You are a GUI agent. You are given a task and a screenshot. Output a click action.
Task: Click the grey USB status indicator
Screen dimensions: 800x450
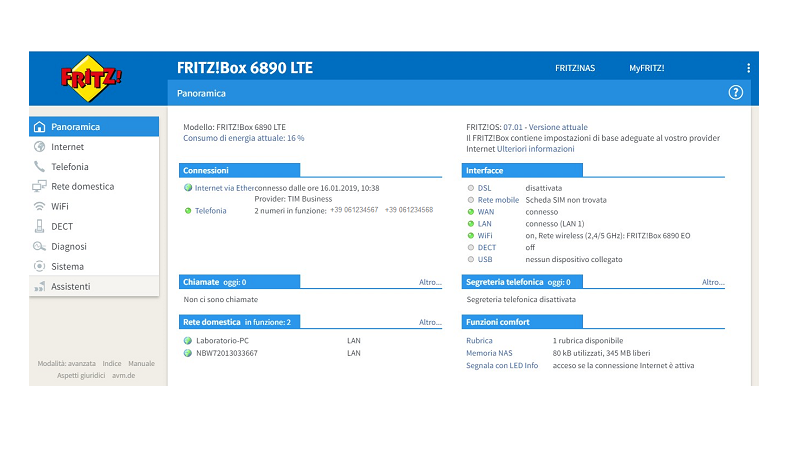point(470,259)
